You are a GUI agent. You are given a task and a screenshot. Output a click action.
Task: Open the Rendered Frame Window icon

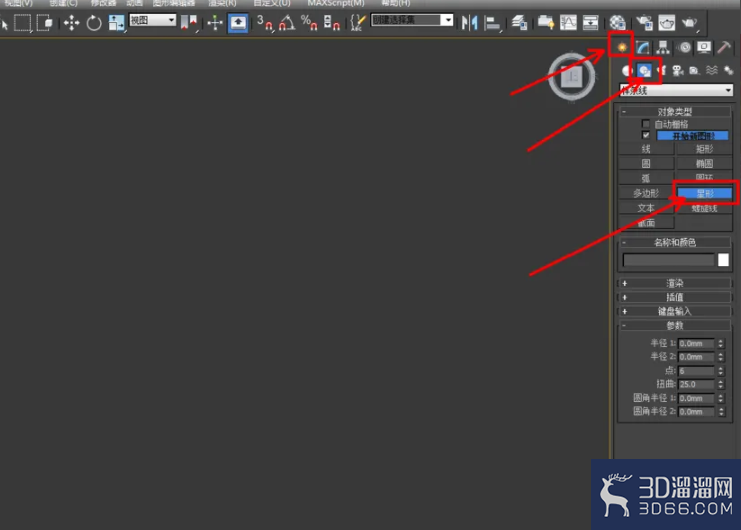pyautogui.click(x=667, y=22)
